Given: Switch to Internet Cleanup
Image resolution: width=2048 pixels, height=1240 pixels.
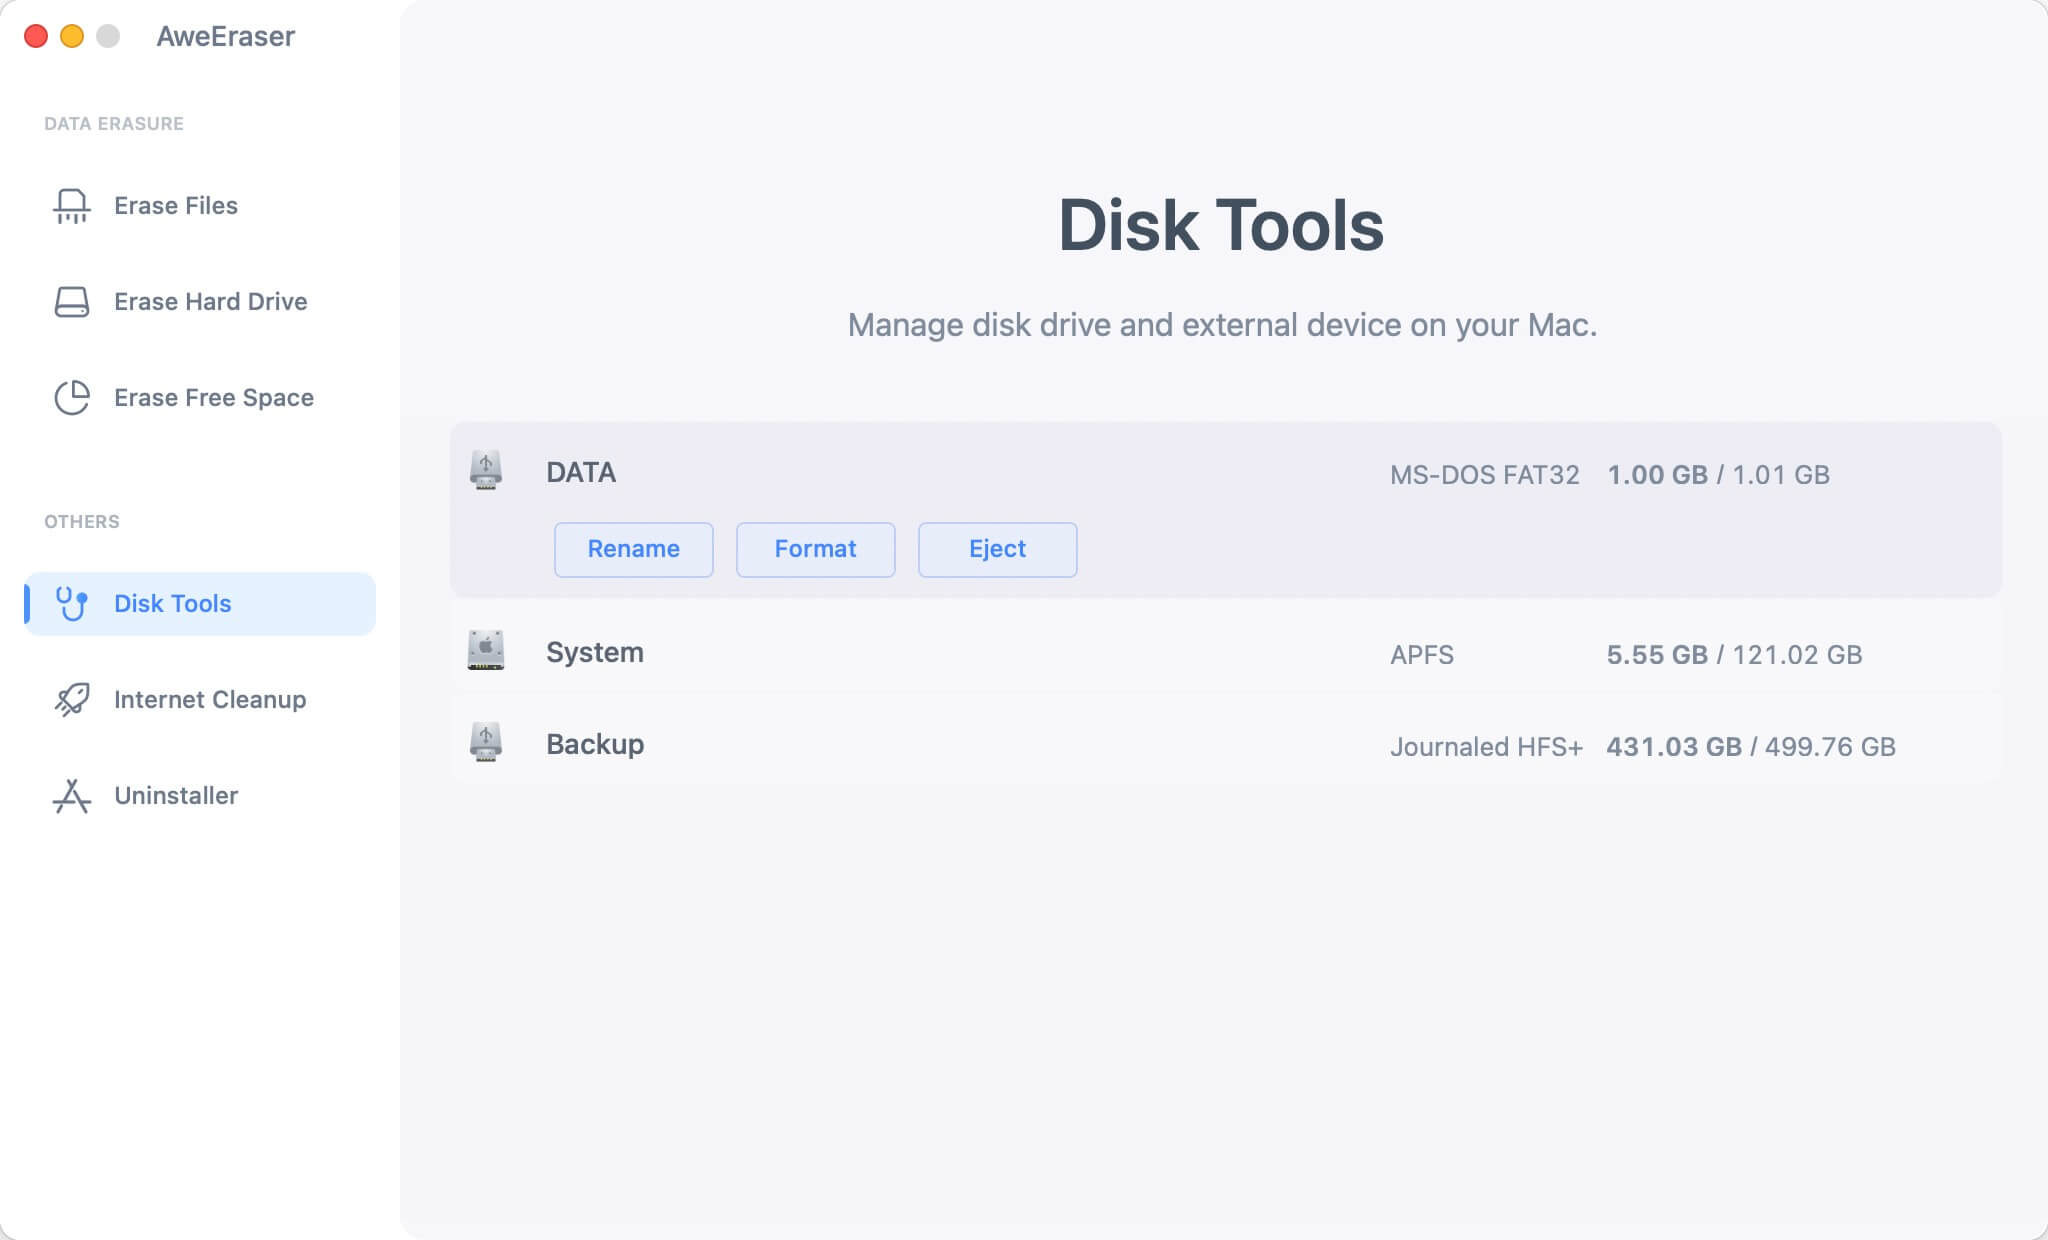Looking at the screenshot, I should tap(200, 700).
